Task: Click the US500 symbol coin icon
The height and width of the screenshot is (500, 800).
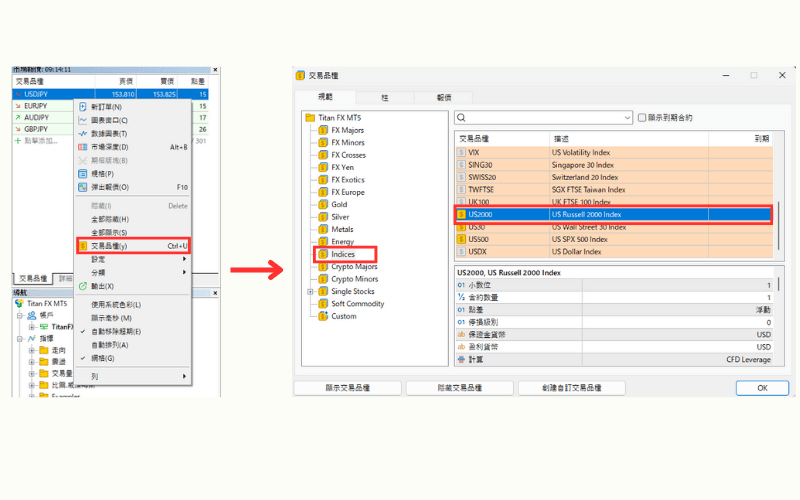Action: click(x=461, y=239)
